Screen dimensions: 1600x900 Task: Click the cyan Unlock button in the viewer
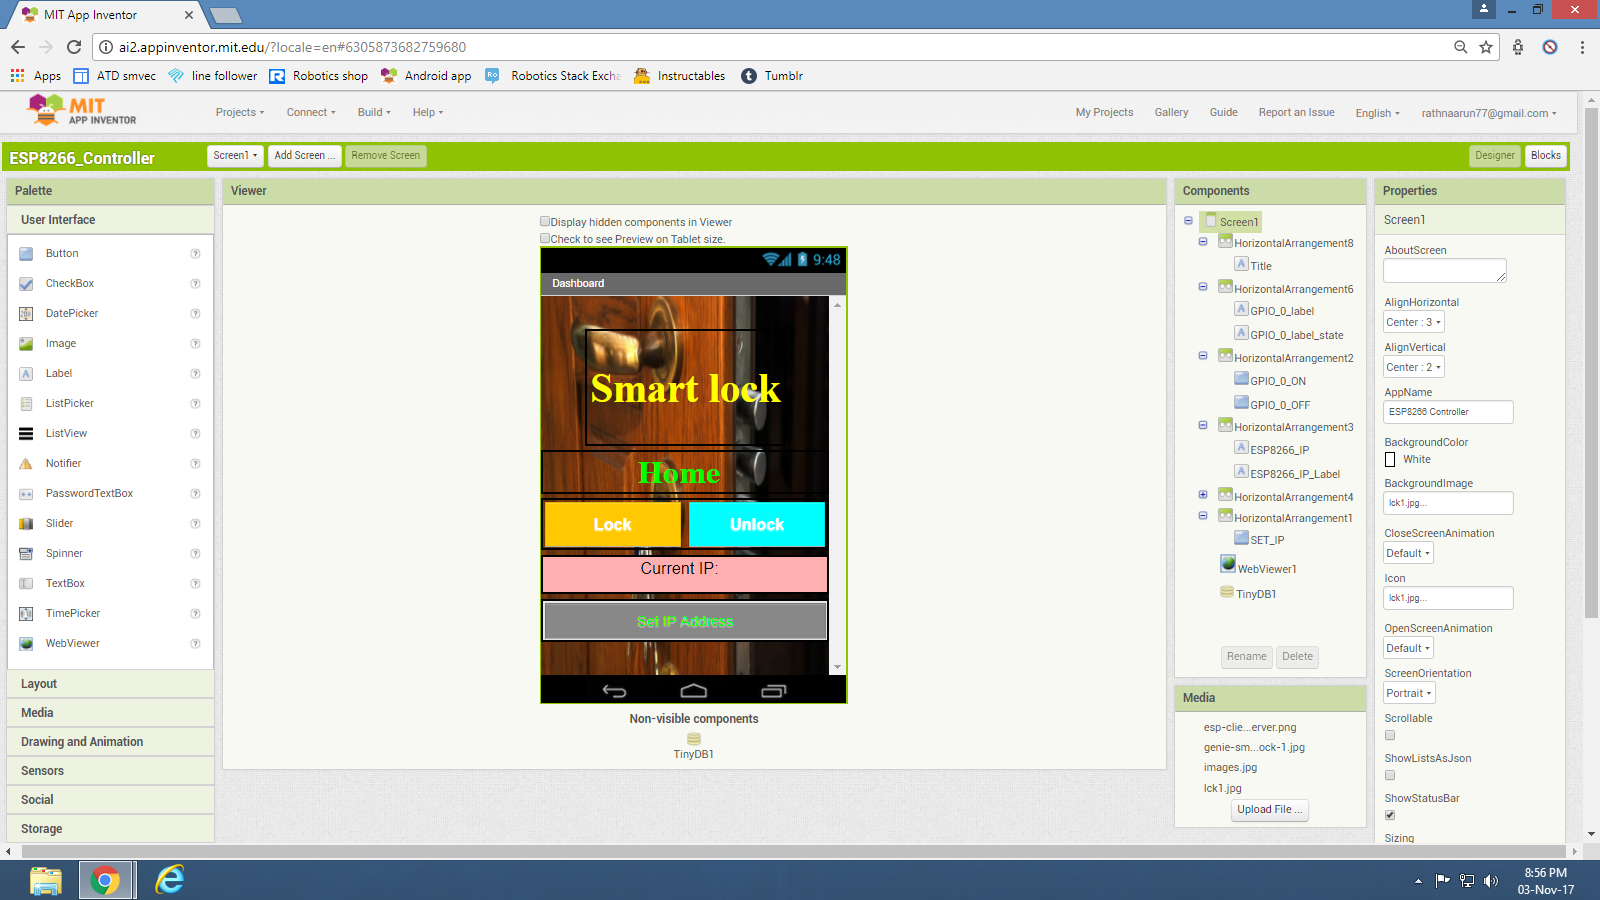(757, 524)
